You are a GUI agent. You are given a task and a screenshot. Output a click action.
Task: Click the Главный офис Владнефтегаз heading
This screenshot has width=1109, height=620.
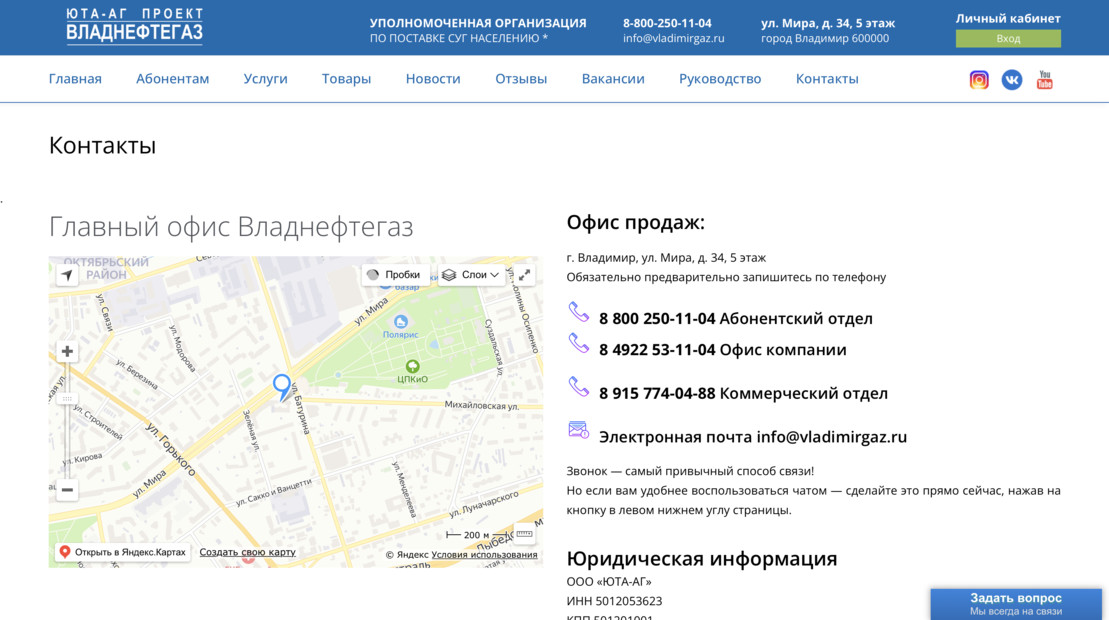tap(231, 226)
